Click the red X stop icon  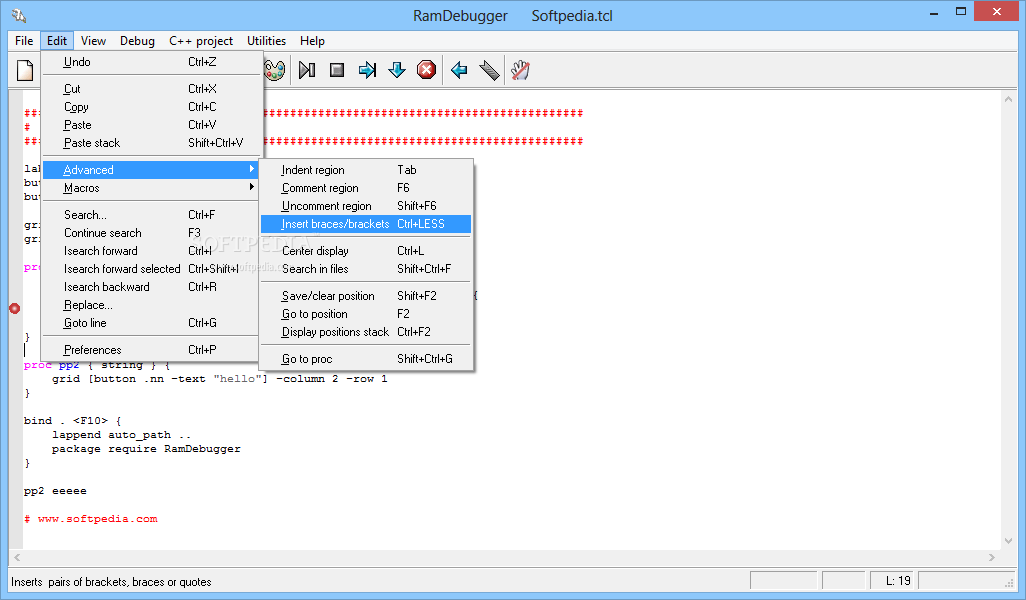point(427,70)
